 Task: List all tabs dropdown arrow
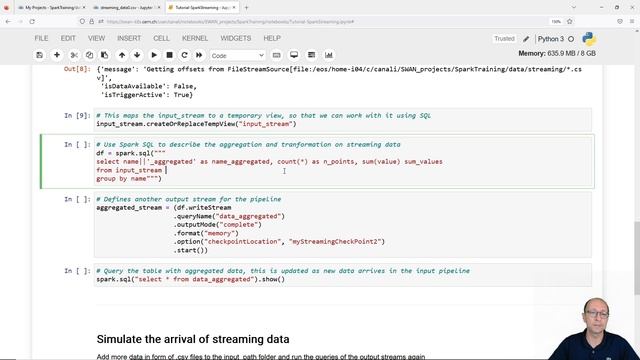pos(573,7)
